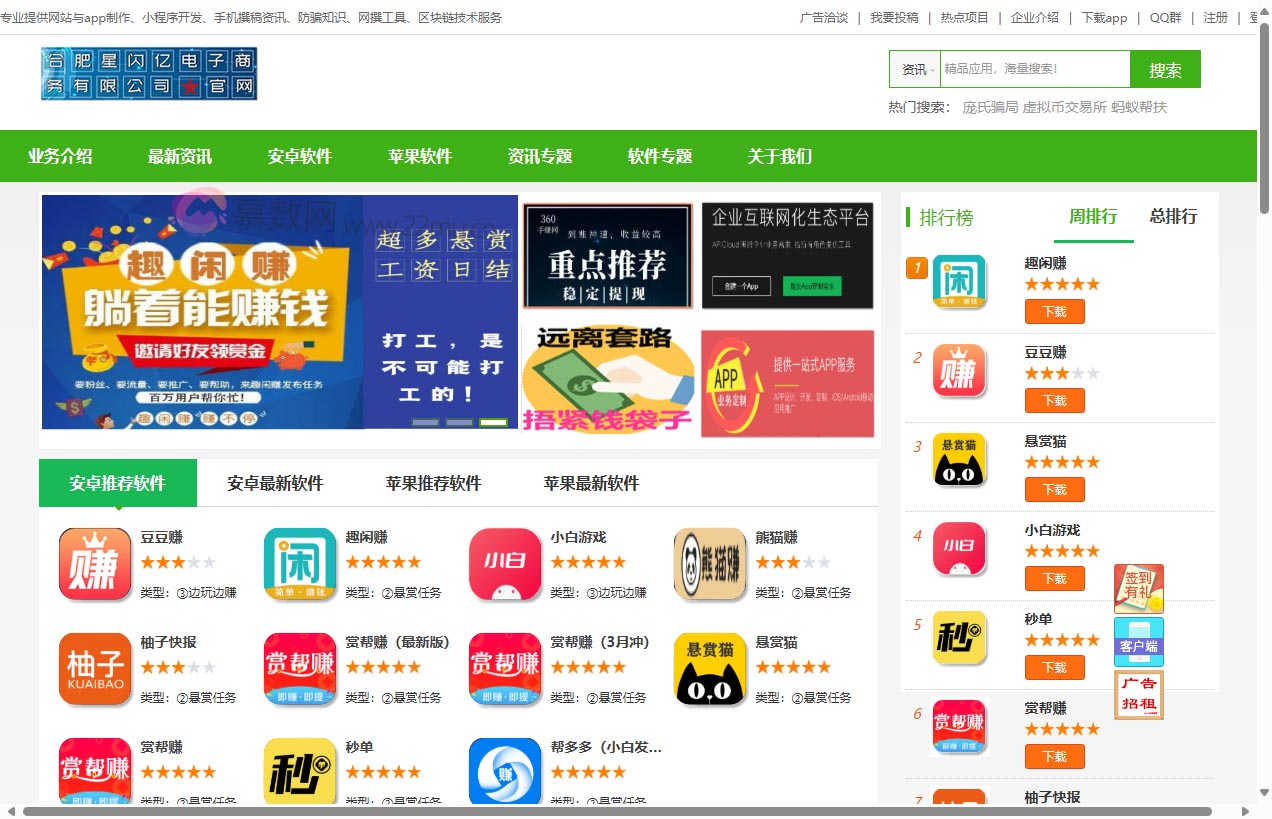Image resolution: width=1272 pixels, height=819 pixels.
Task: Select the 安卓最新软件 tab
Action: pyautogui.click(x=275, y=484)
